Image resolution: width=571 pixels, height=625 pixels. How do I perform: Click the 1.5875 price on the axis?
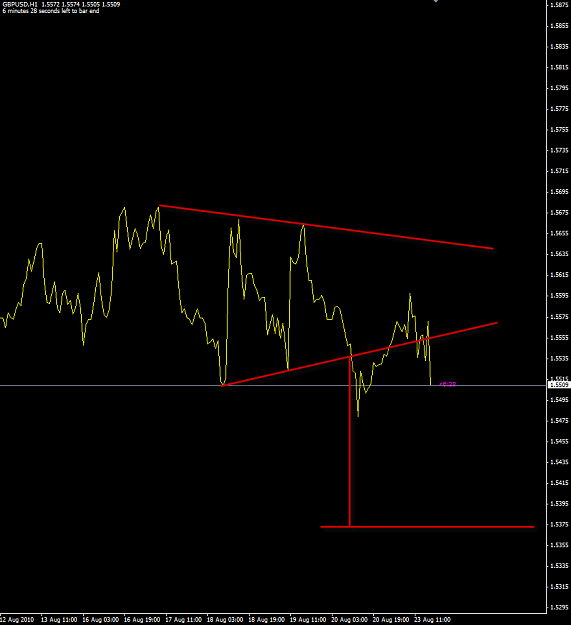pos(559,5)
